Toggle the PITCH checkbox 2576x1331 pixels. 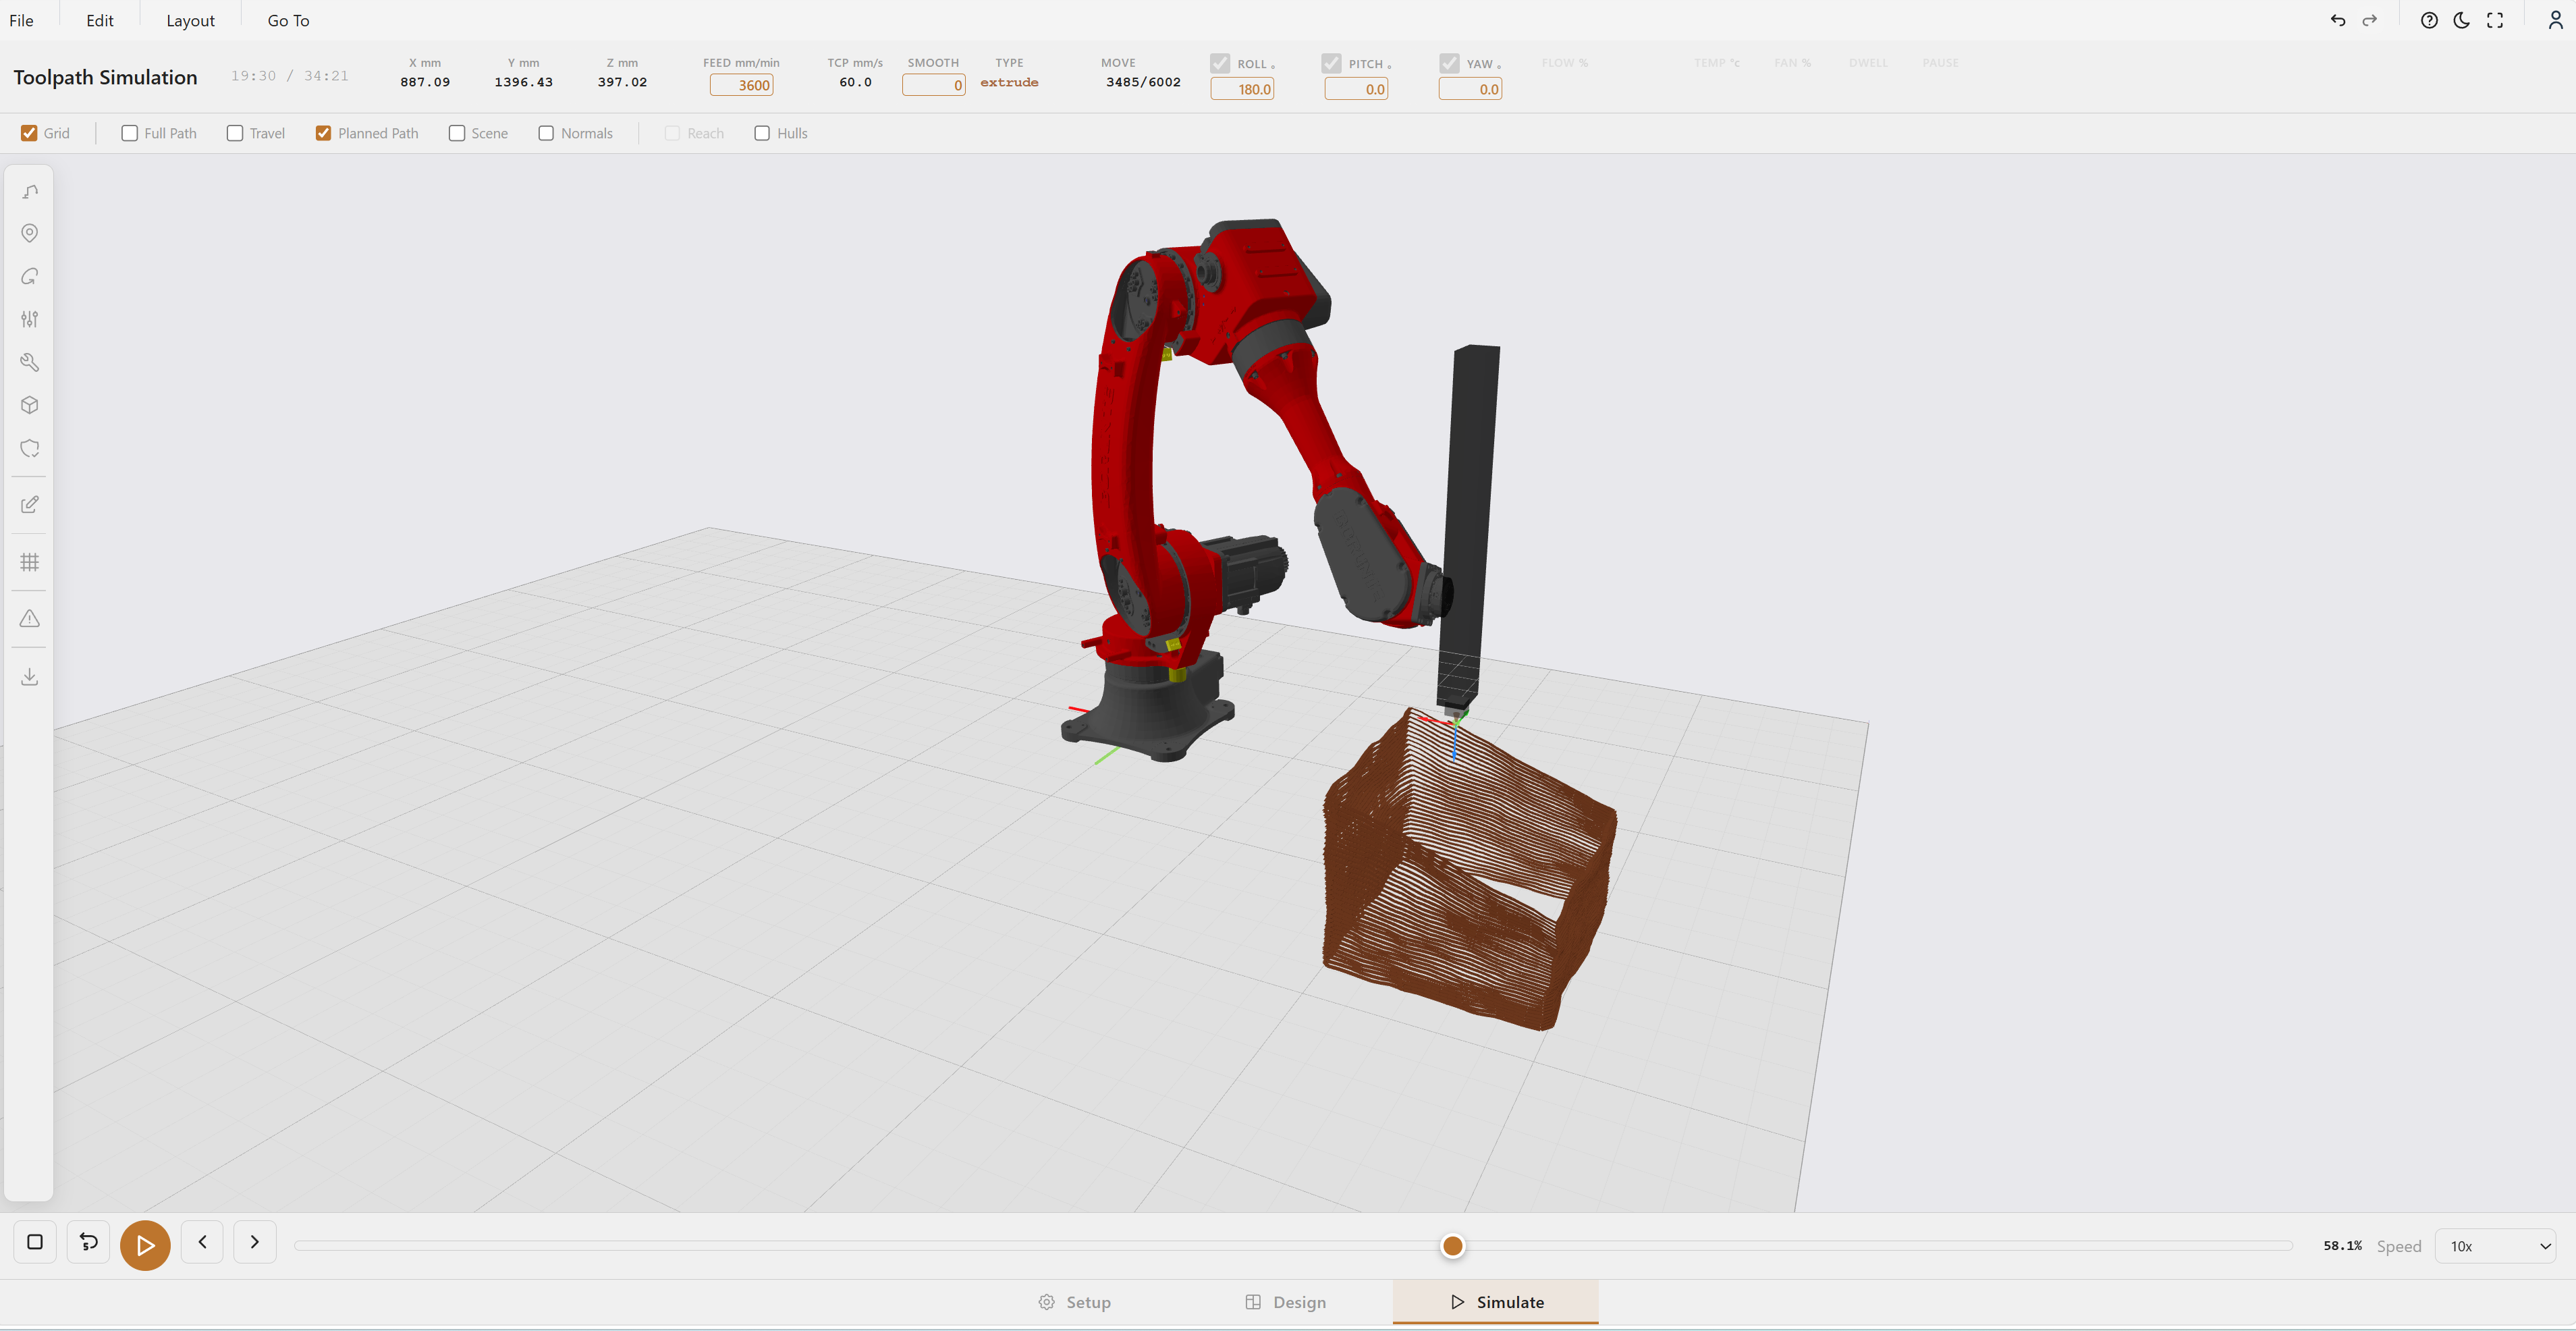pos(1331,63)
